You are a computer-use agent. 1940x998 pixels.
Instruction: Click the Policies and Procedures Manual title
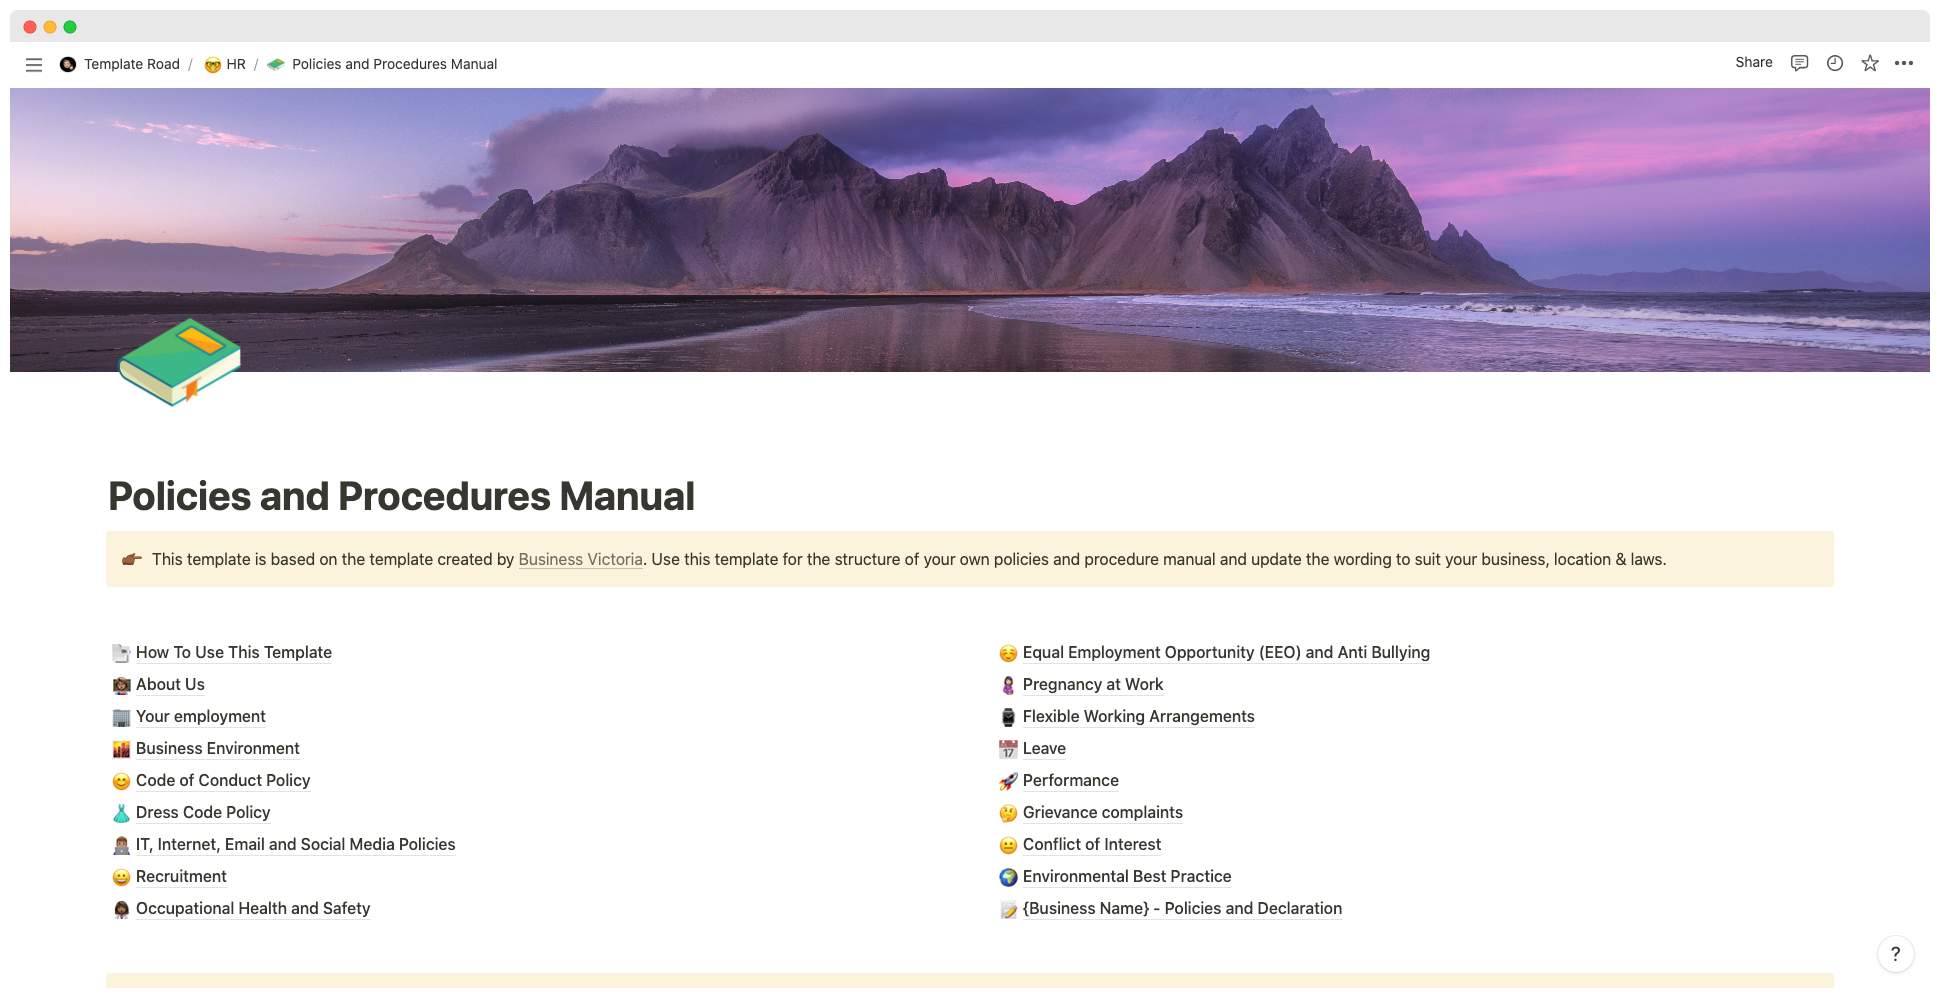pyautogui.click(x=401, y=496)
